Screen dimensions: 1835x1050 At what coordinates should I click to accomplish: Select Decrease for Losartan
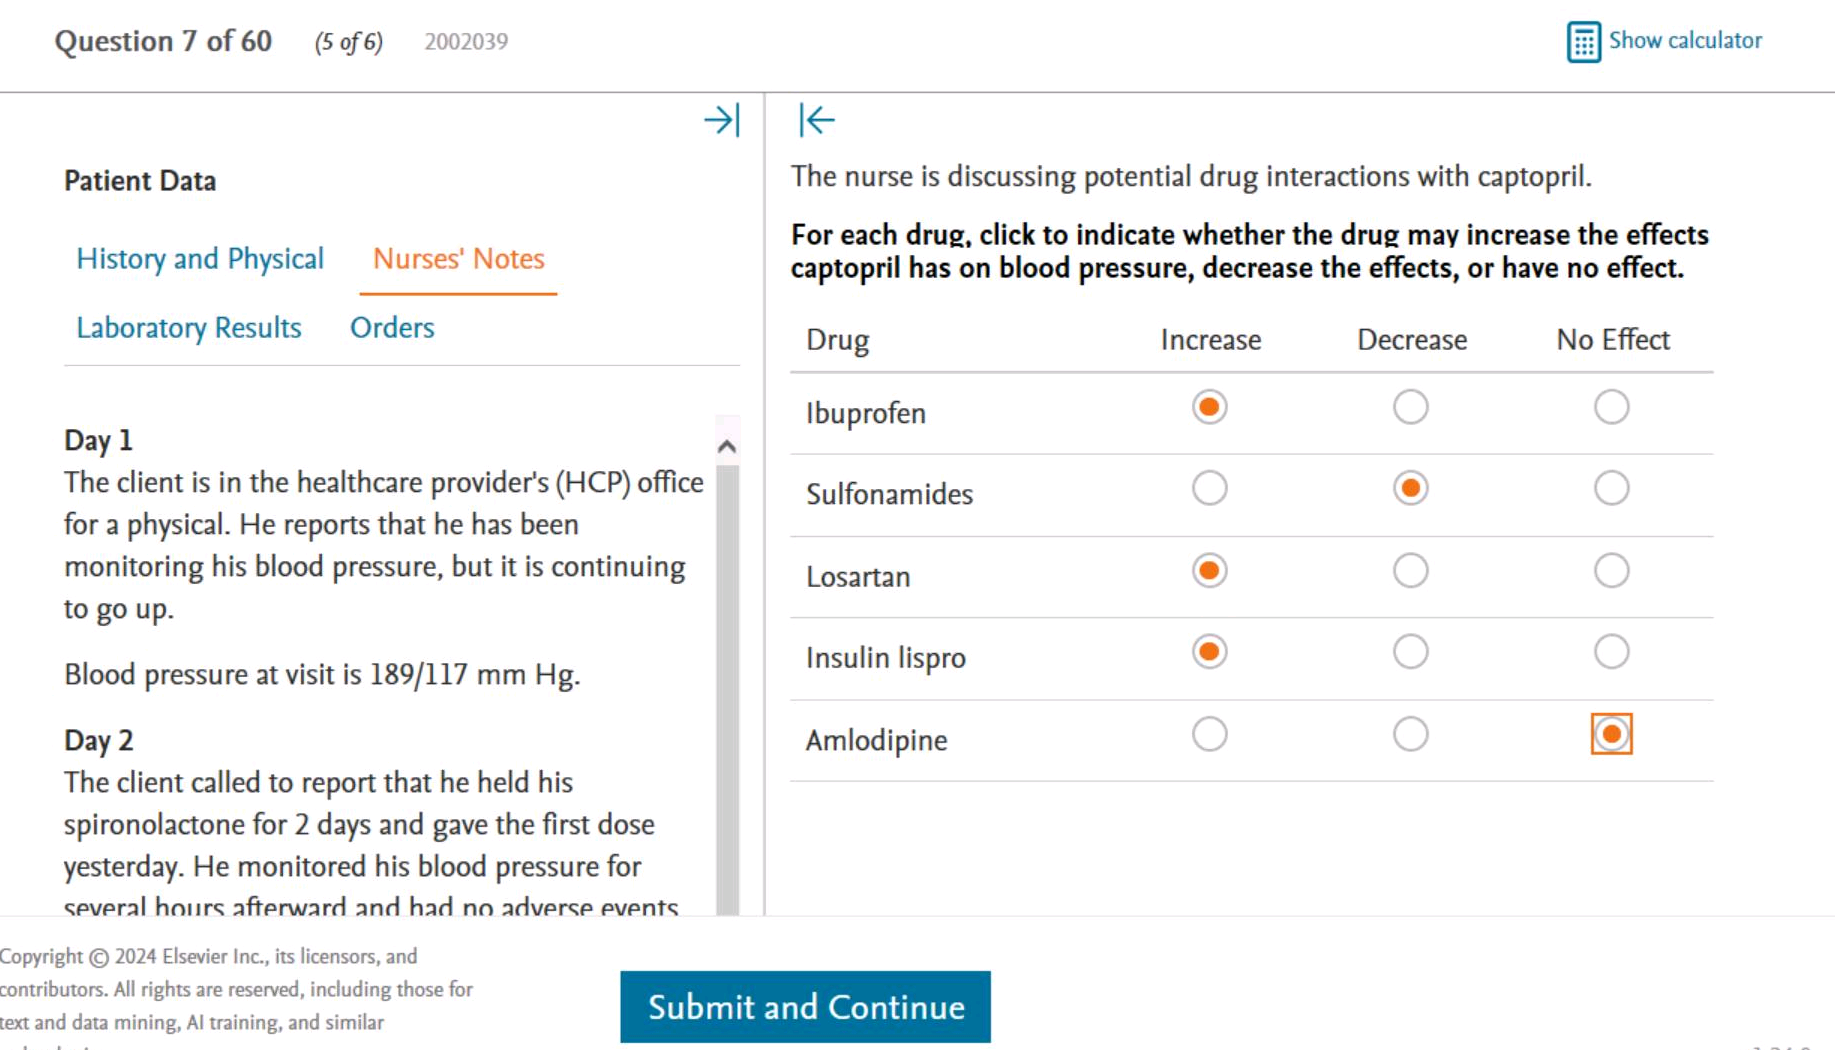tap(1410, 571)
